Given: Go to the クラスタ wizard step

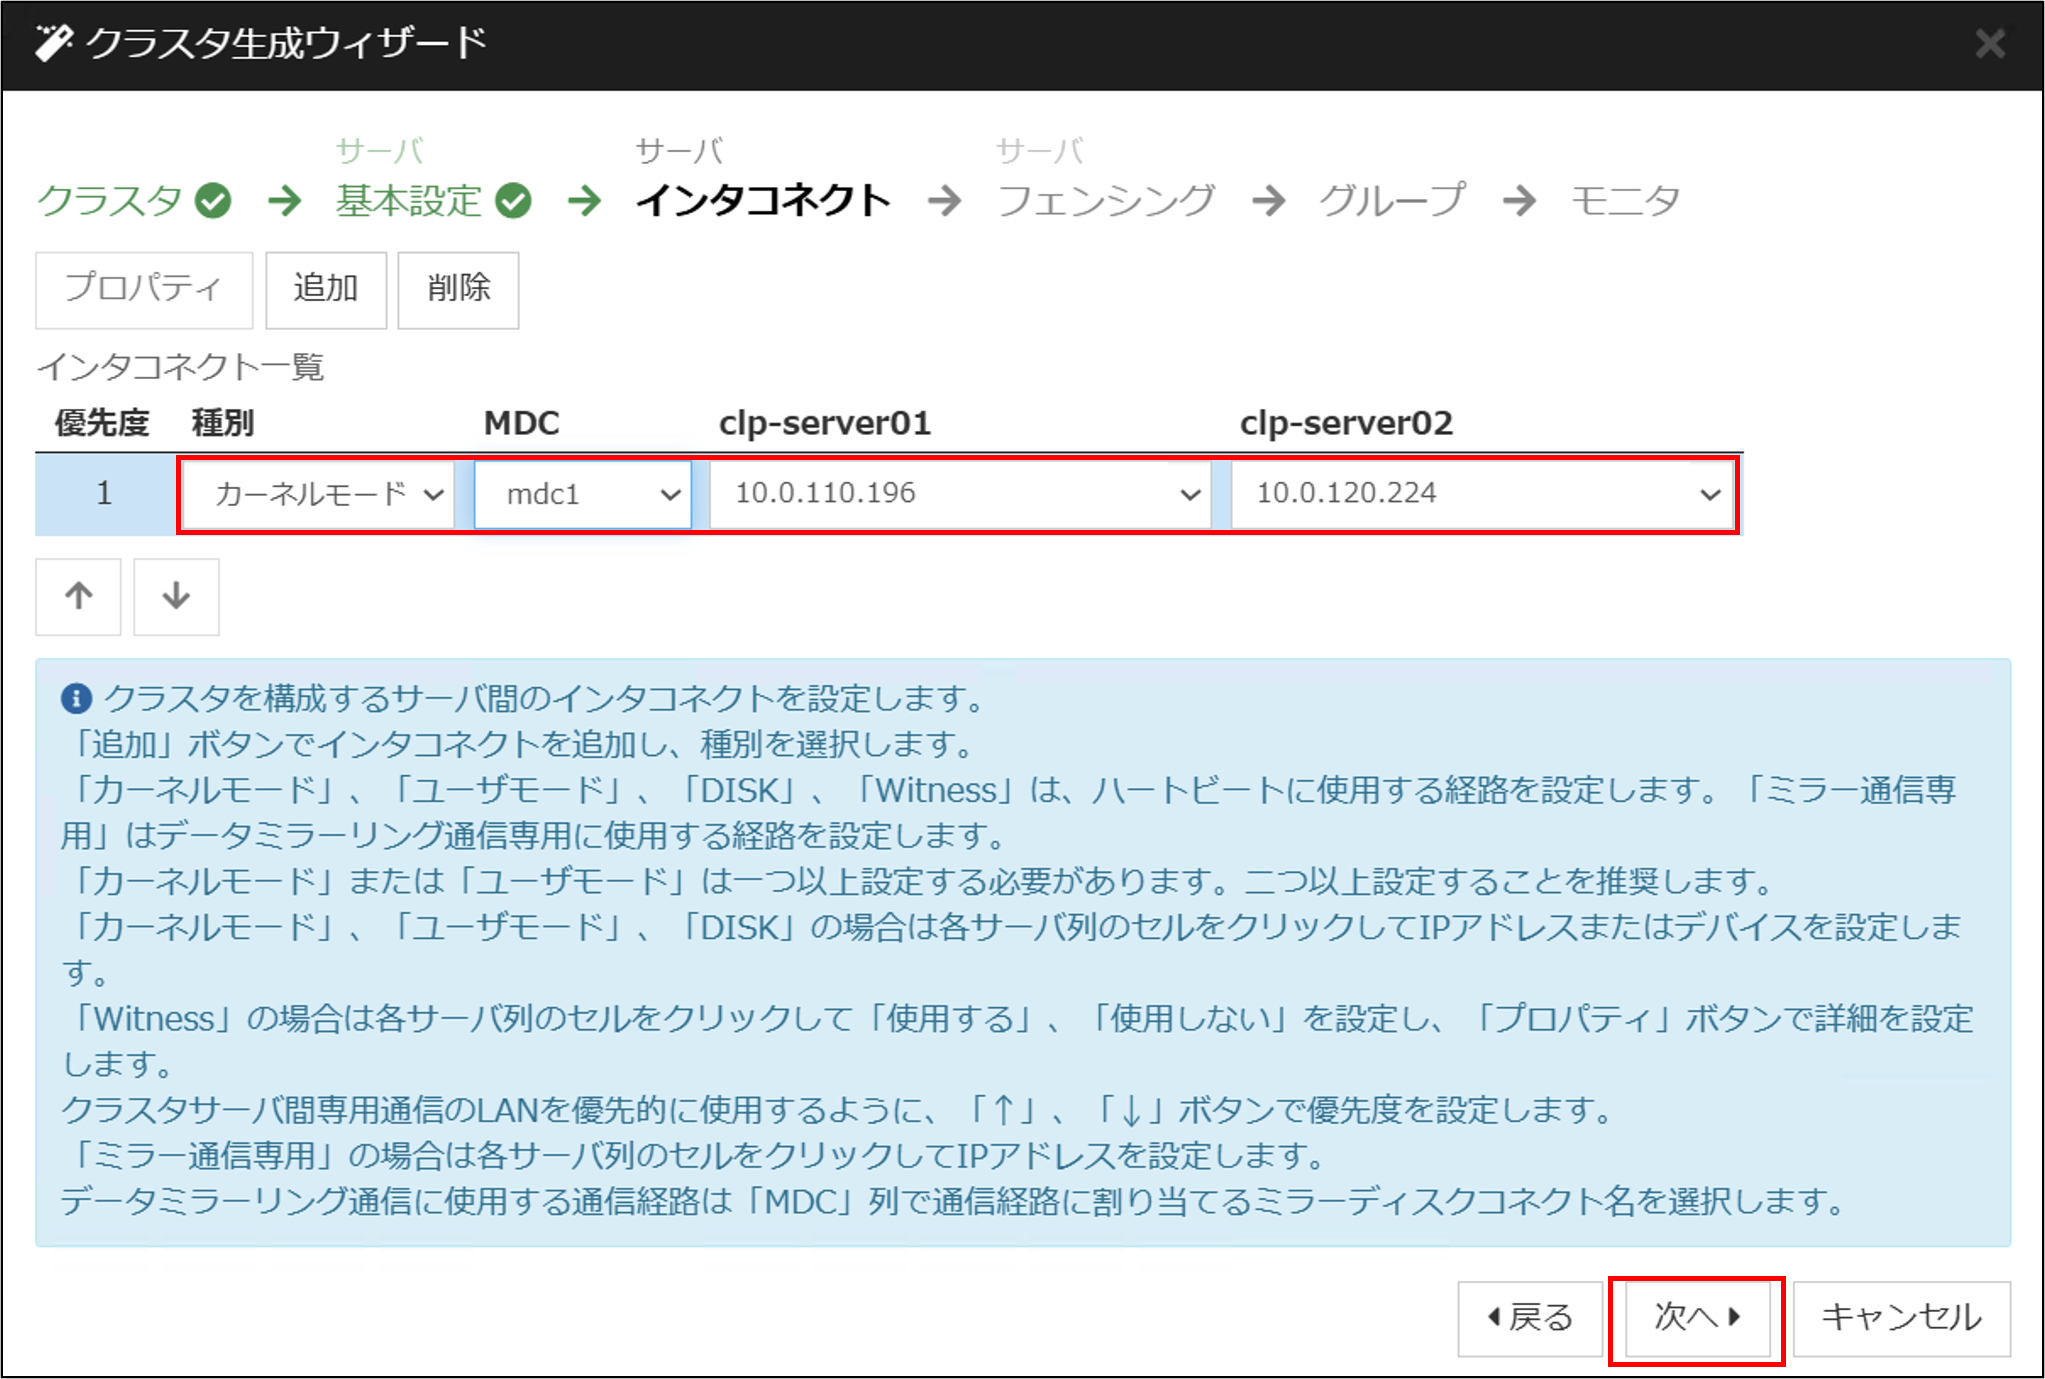Looking at the screenshot, I should [110, 201].
